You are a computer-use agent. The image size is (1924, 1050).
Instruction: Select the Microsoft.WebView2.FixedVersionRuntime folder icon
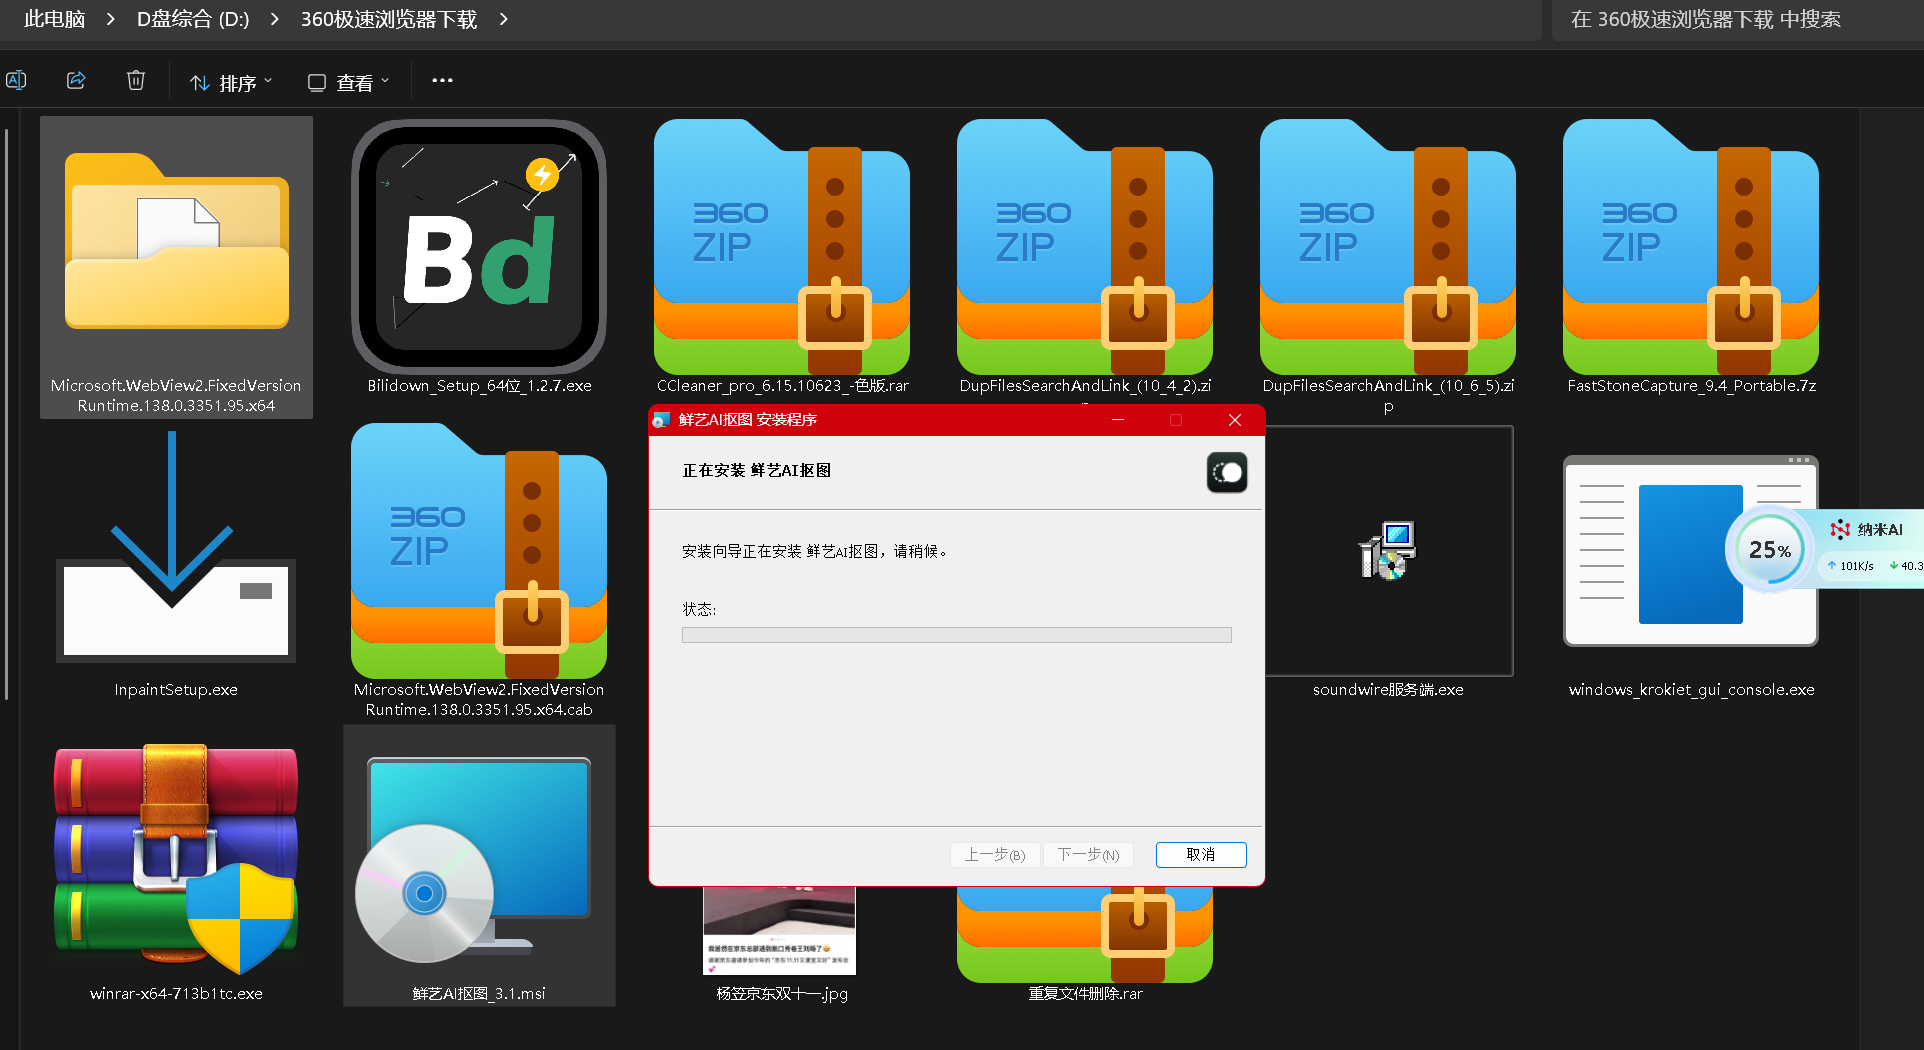(x=177, y=241)
